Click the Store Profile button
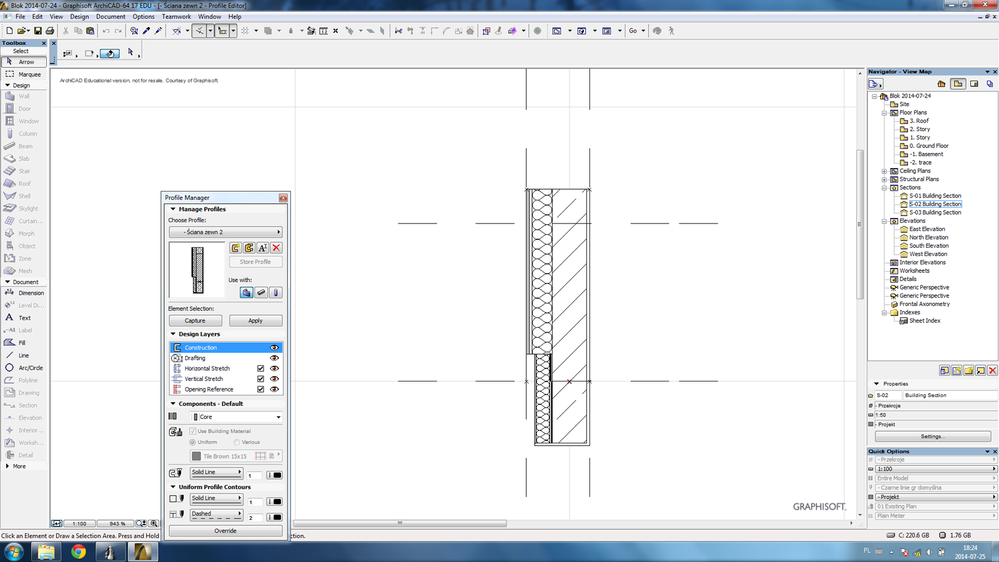Image resolution: width=999 pixels, height=562 pixels. 255,262
